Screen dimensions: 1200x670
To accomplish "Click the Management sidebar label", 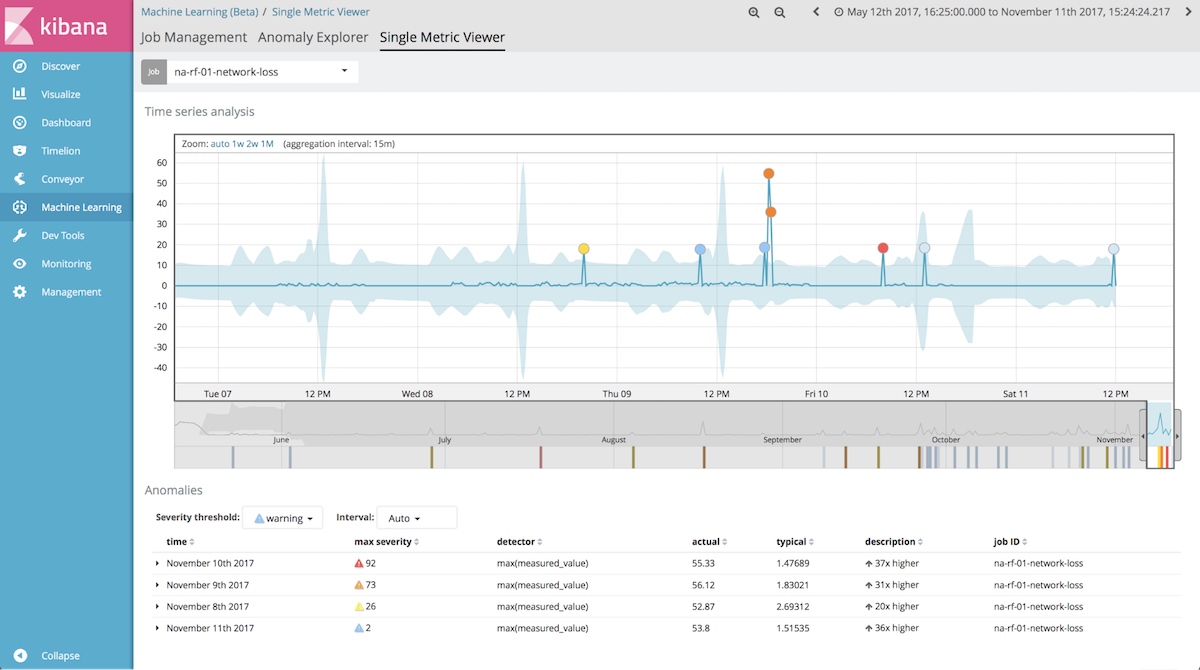I will tap(71, 292).
